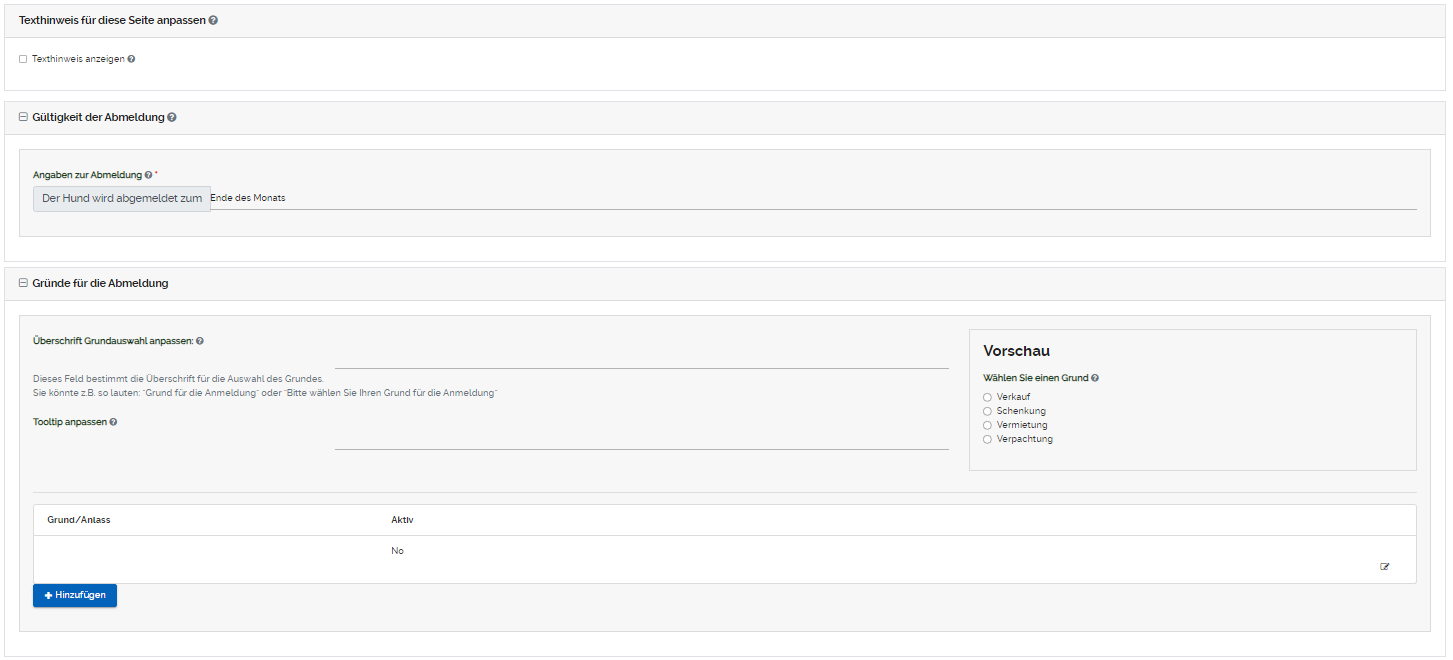Image resolution: width=1453 pixels, height=660 pixels.
Task: Click the edit icon in the table row
Action: pyautogui.click(x=1384, y=567)
